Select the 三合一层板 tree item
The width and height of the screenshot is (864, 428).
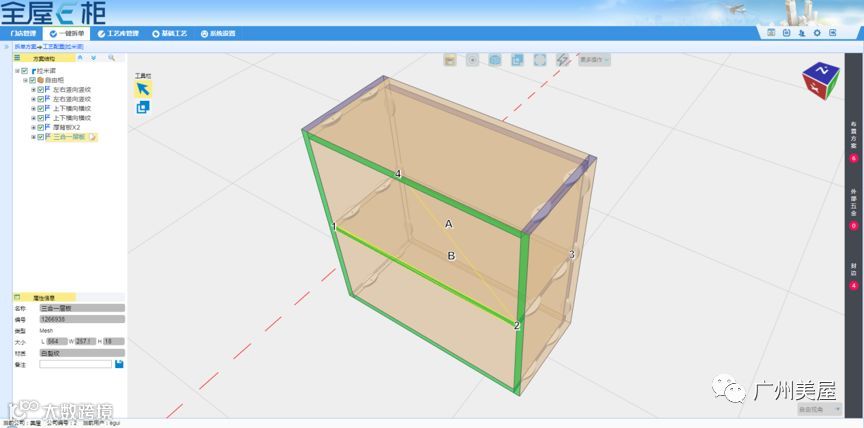click(x=69, y=137)
